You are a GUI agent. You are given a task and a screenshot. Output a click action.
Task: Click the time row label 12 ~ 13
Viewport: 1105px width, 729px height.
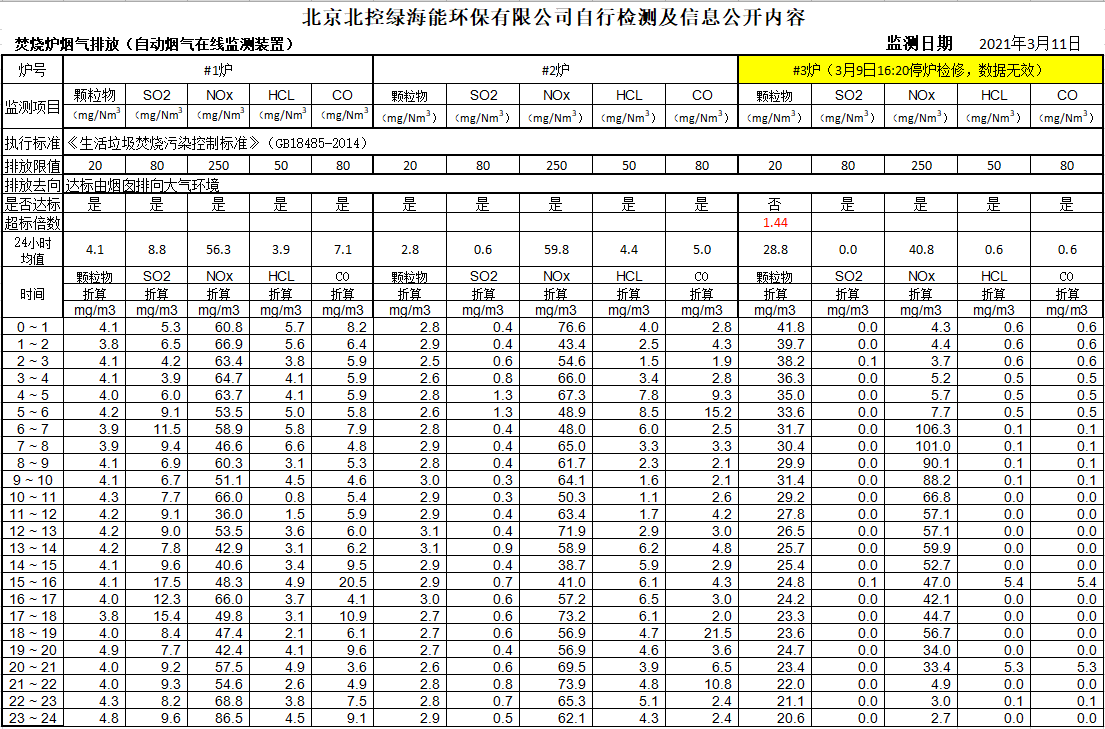click(33, 532)
